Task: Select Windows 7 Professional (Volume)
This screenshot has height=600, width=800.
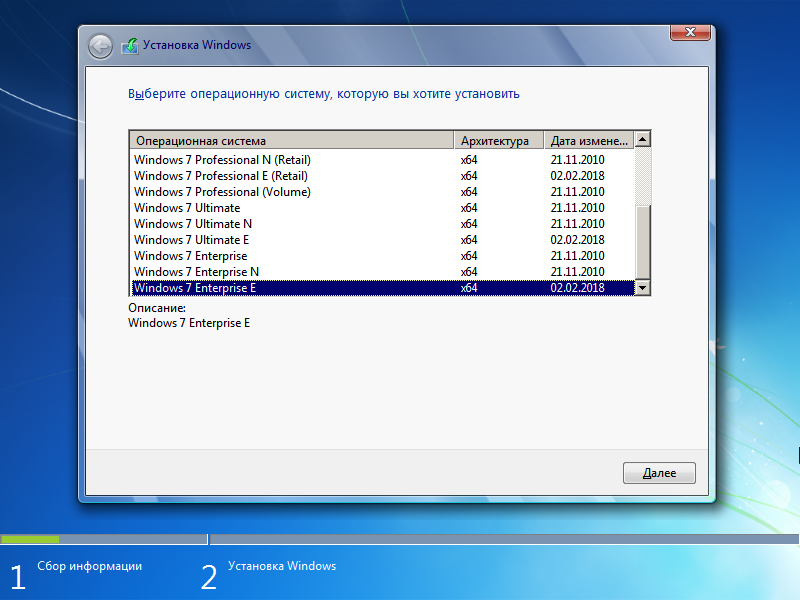Action: pyautogui.click(x=383, y=192)
